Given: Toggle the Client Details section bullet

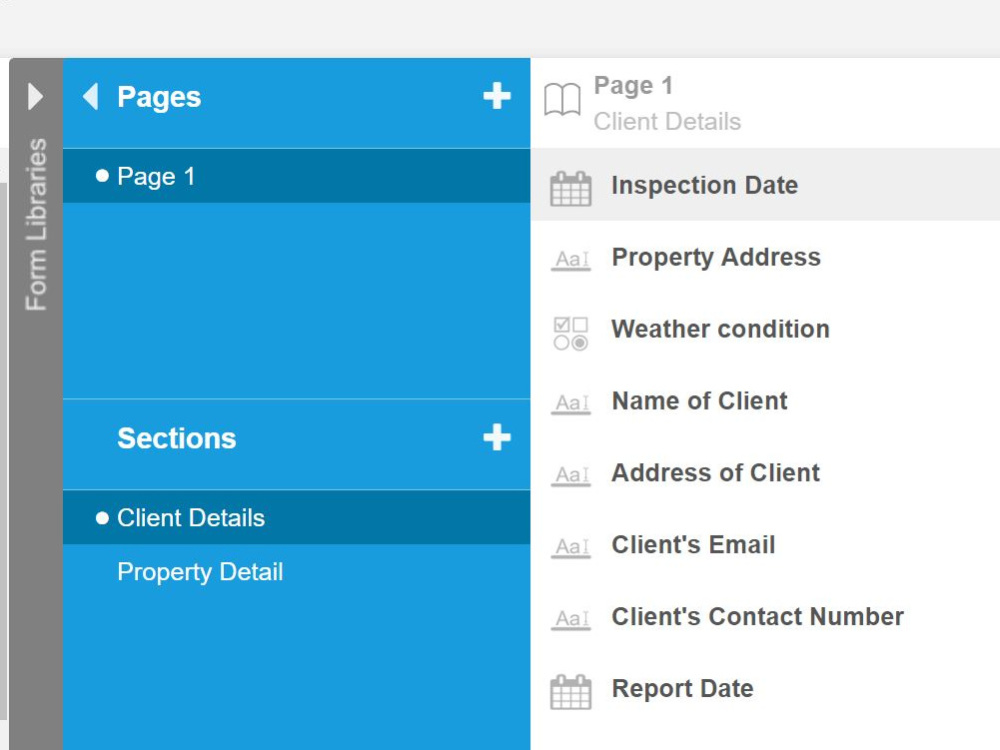Looking at the screenshot, I should [x=103, y=517].
